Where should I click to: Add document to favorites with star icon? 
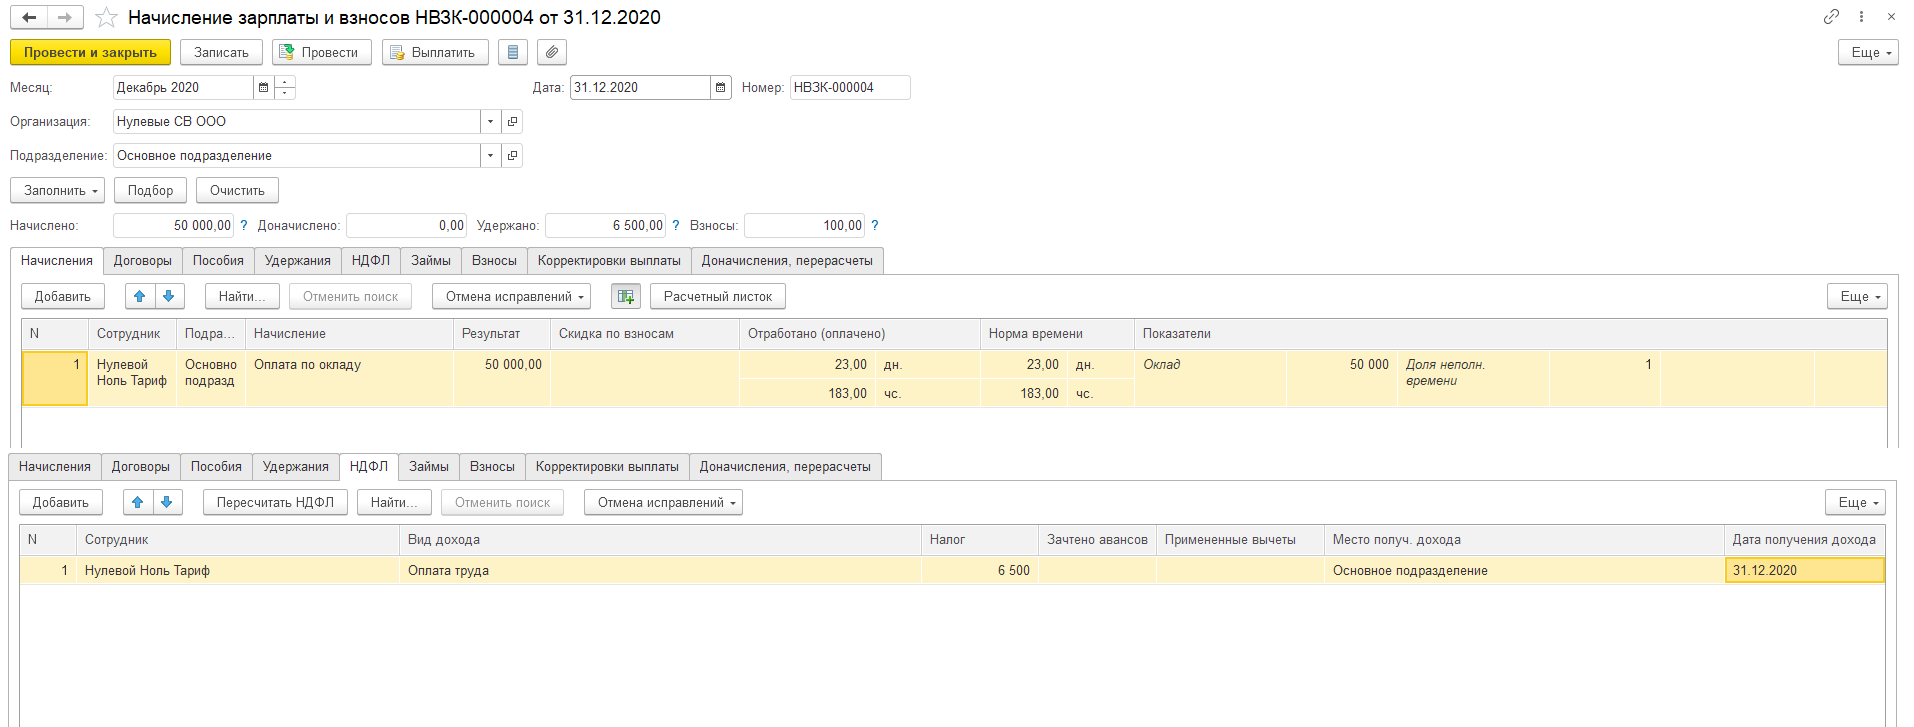click(106, 18)
